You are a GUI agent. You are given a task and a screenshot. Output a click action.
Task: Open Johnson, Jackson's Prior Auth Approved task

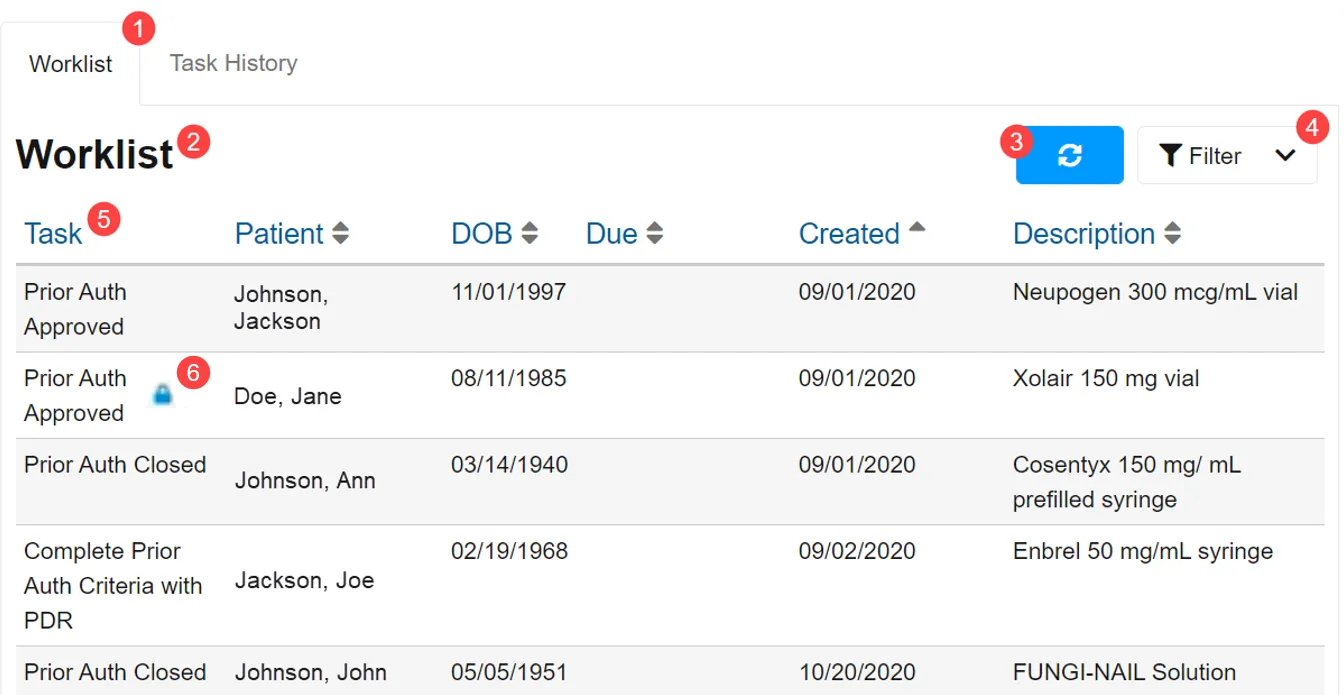pyautogui.click(x=75, y=310)
